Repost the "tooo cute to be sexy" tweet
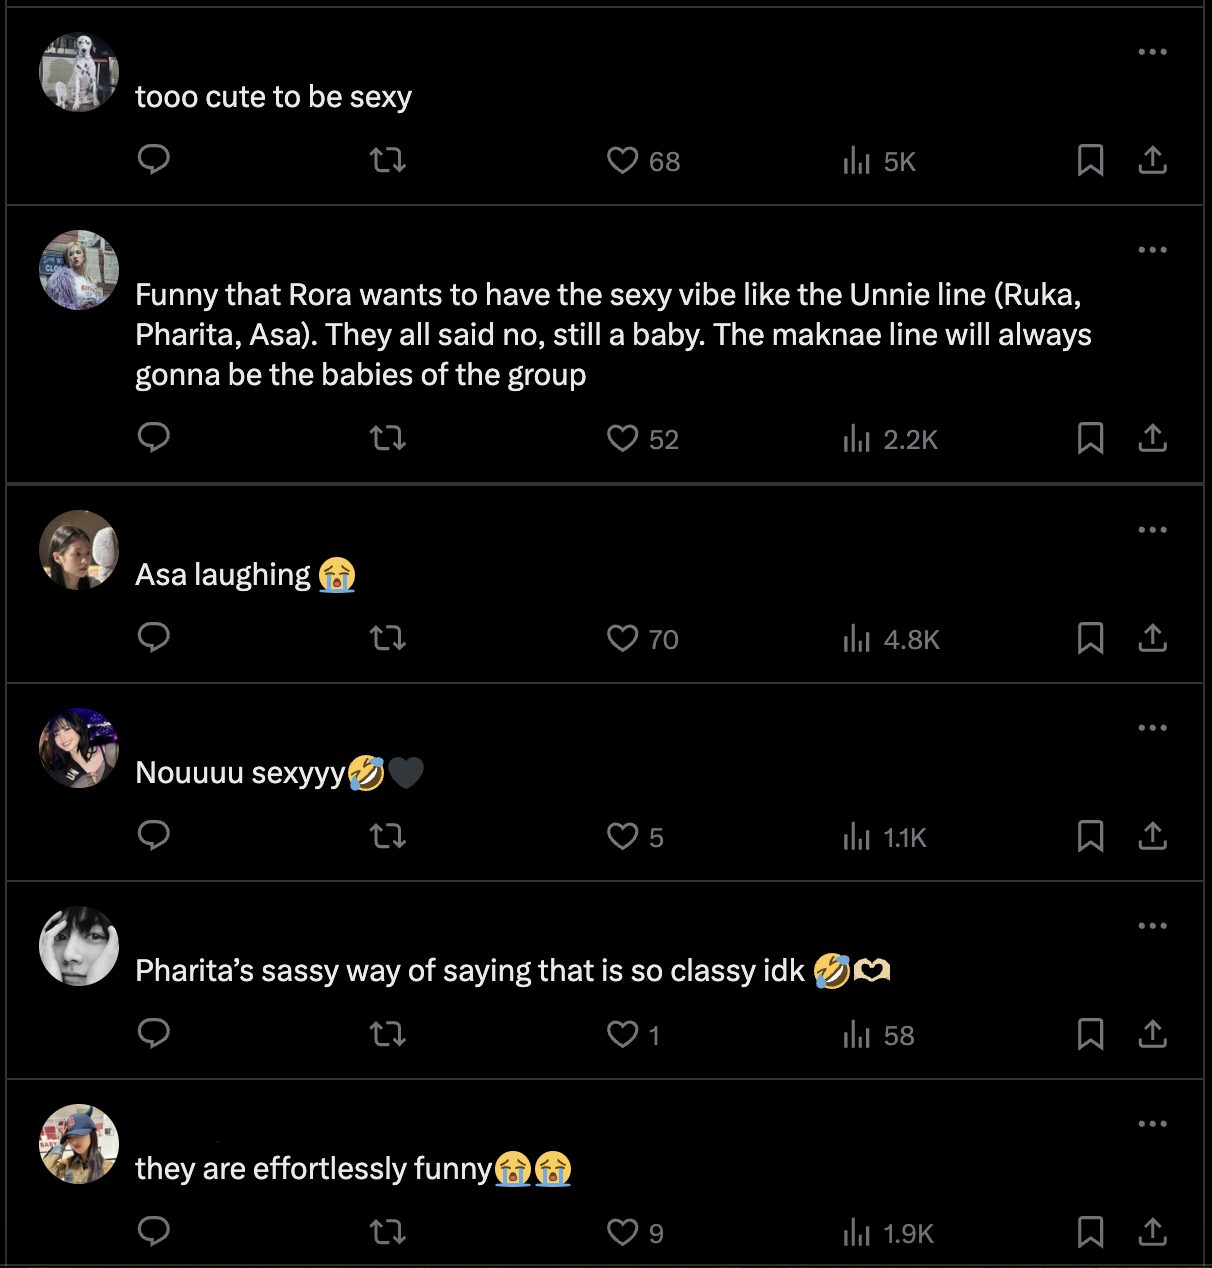Screen dimensions: 1212x1268 coord(388,160)
